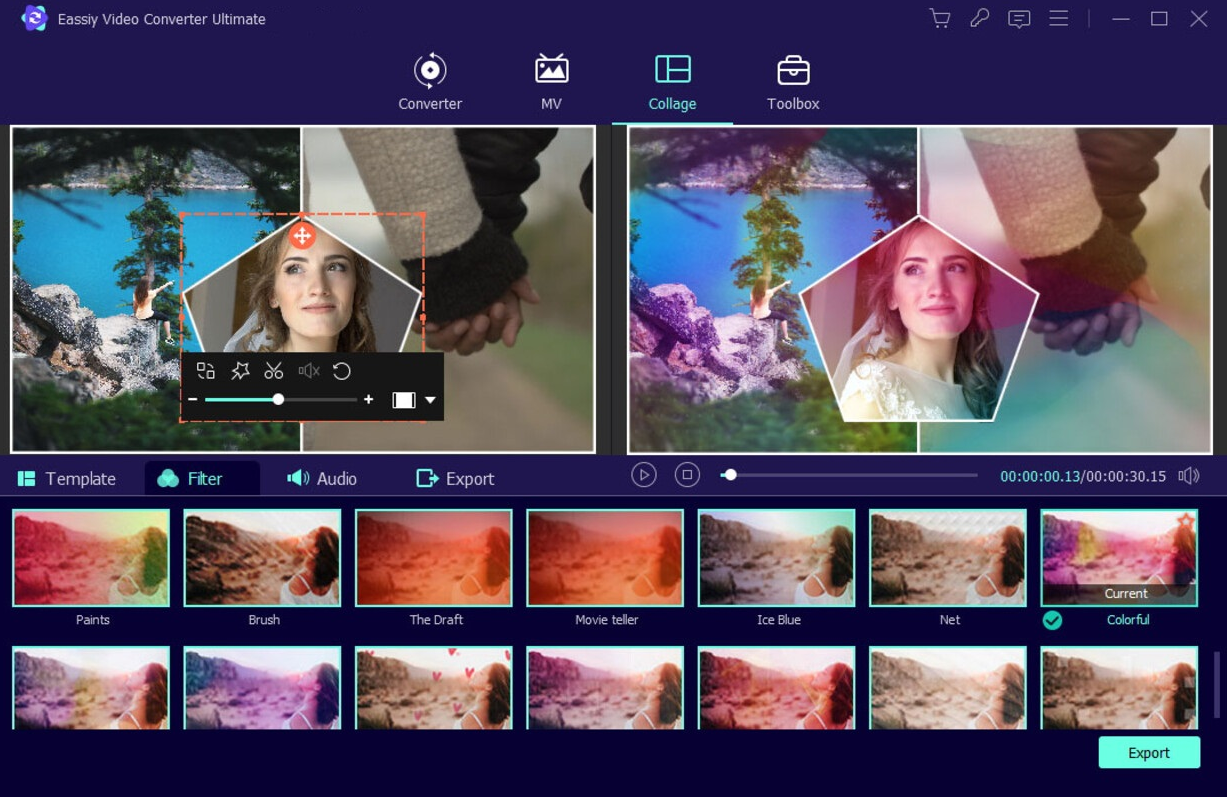This screenshot has height=797, width=1227.
Task: Open the hamburger menu in title bar
Action: point(1058,19)
